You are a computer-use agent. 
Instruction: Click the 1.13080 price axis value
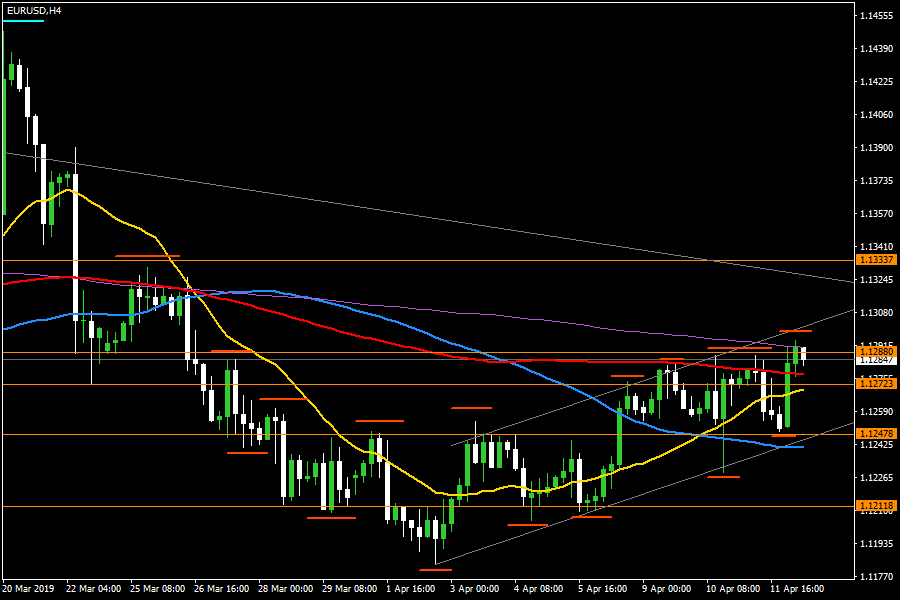pyautogui.click(x=877, y=313)
